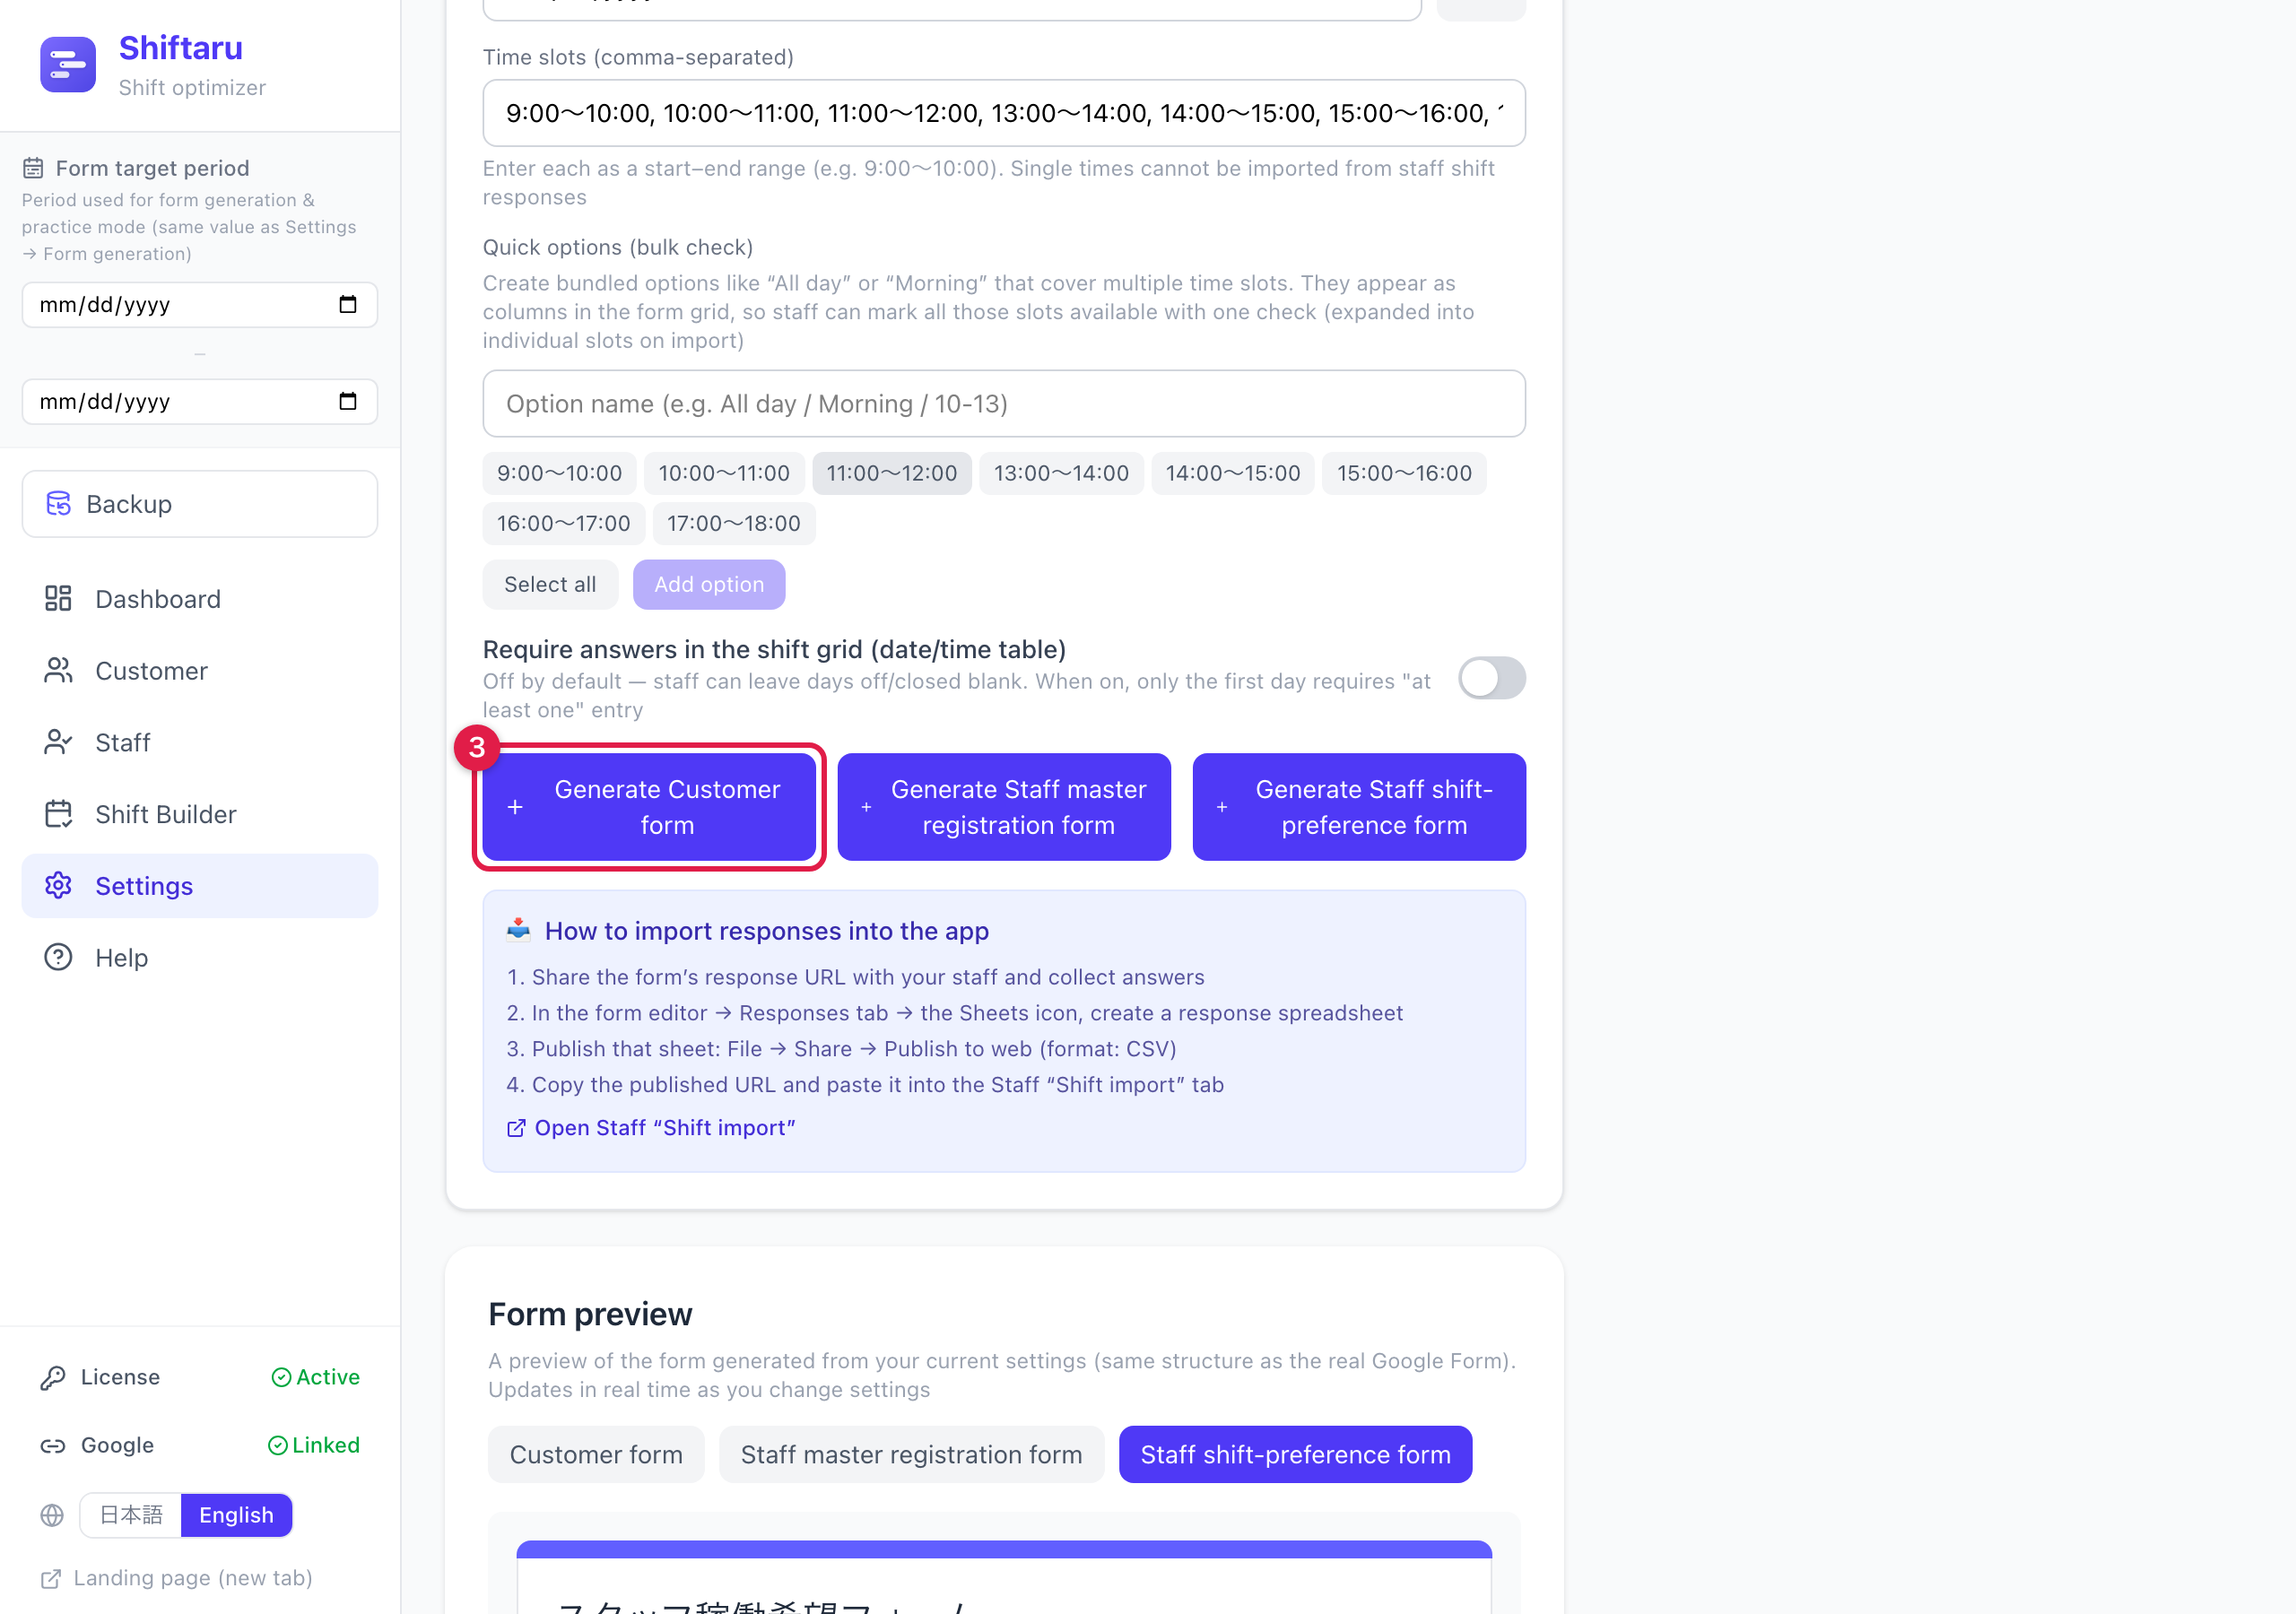2296x1614 pixels.
Task: Click the Linked Google status
Action: [x=314, y=1446]
